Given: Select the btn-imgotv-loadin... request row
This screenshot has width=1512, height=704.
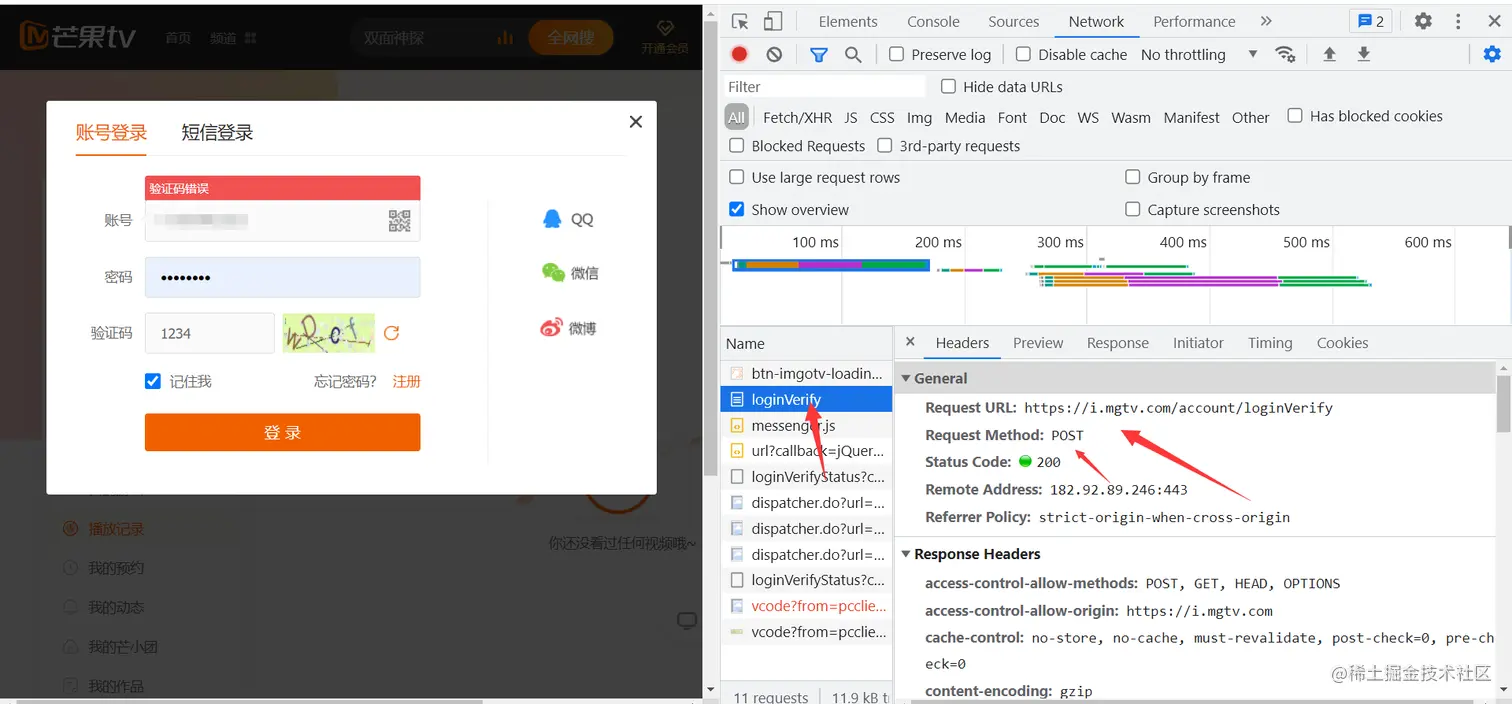Looking at the screenshot, I should pyautogui.click(x=806, y=373).
